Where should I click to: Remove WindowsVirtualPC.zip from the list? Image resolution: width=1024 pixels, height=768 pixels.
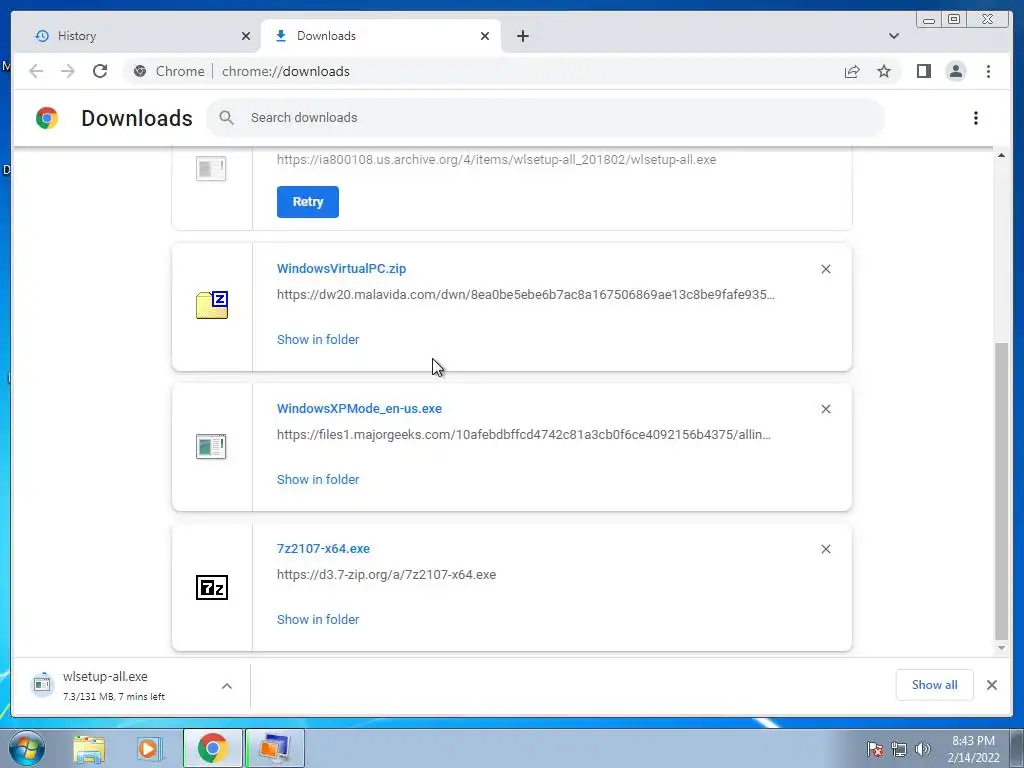coord(825,269)
